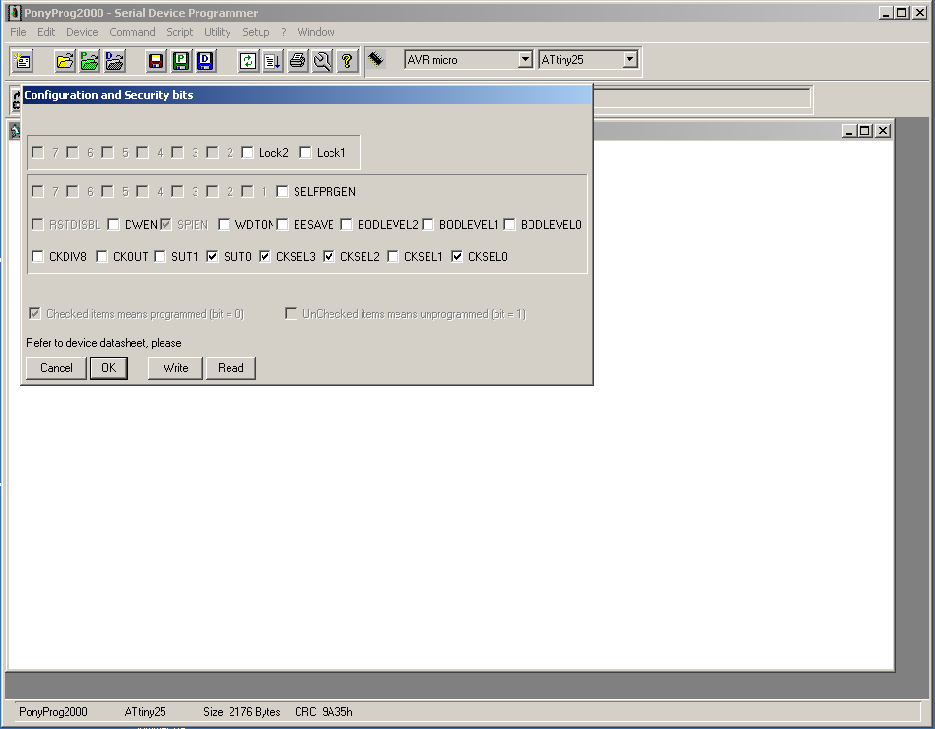The width and height of the screenshot is (935, 729).
Task: Uncheck the CKSEL2 checkbox
Action: [329, 256]
